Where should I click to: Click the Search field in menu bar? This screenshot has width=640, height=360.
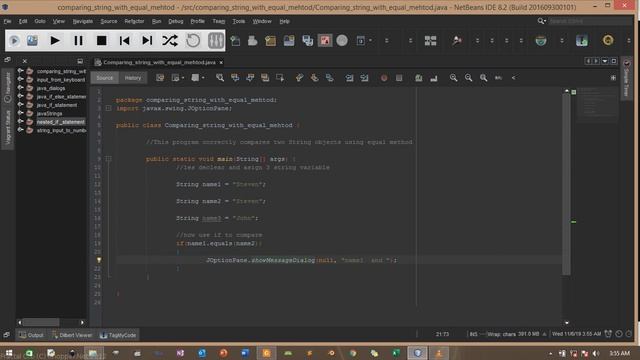click(590, 21)
